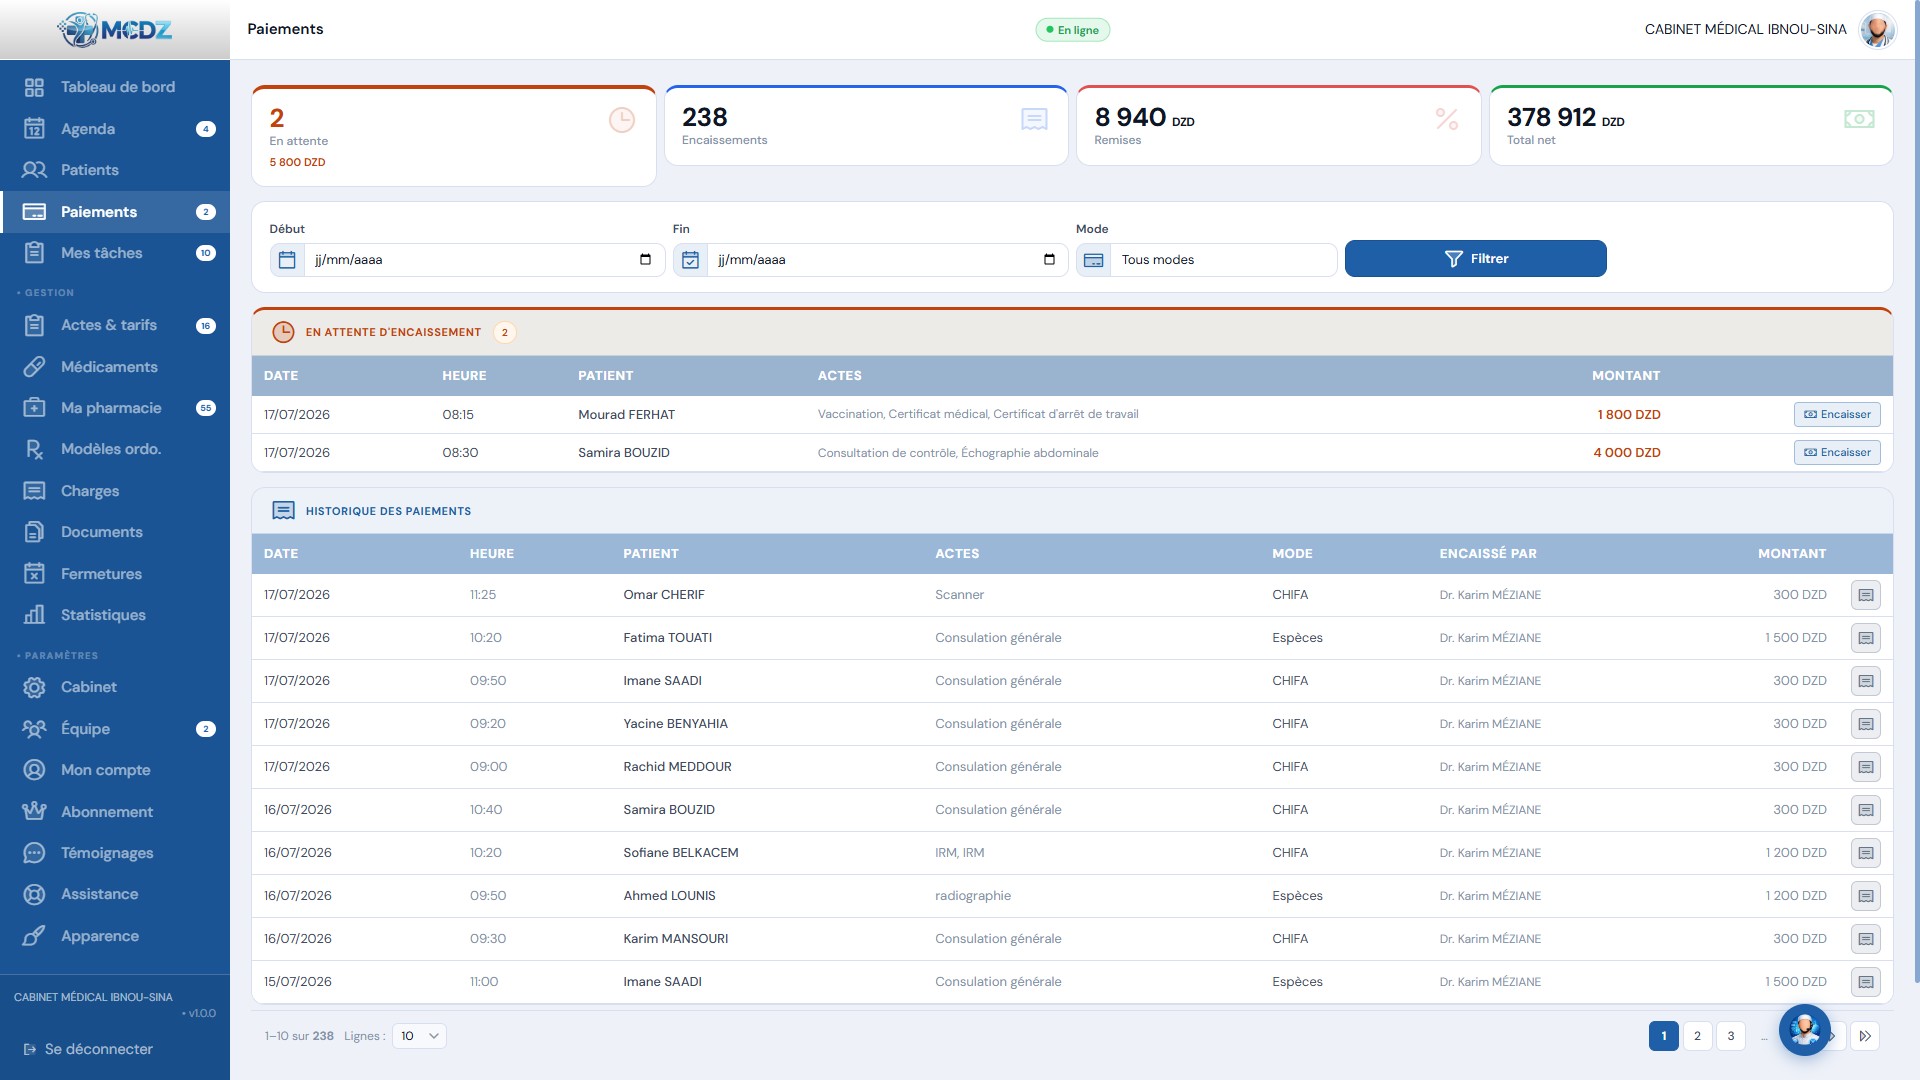Click calendar icon beside Fin field
The height and width of the screenshot is (1080, 1920).
[690, 260]
